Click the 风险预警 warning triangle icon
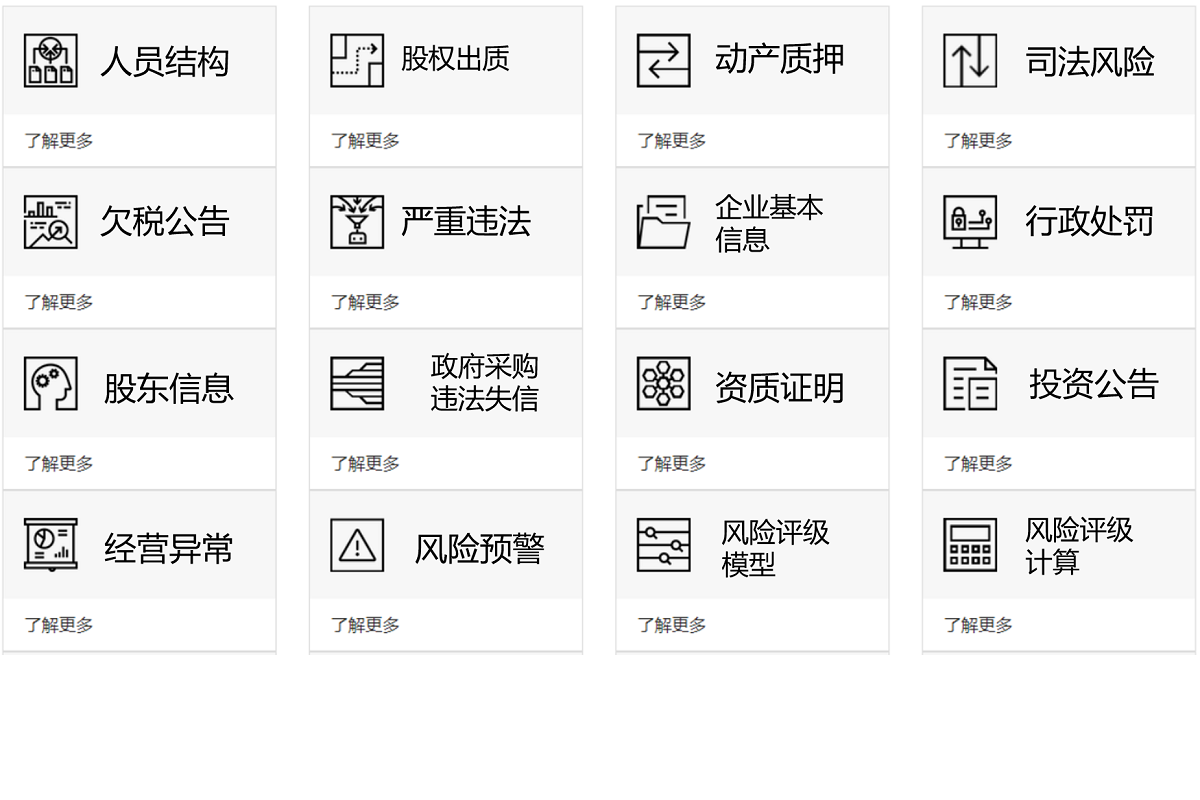Screen dimensions: 1200x800 356,545
